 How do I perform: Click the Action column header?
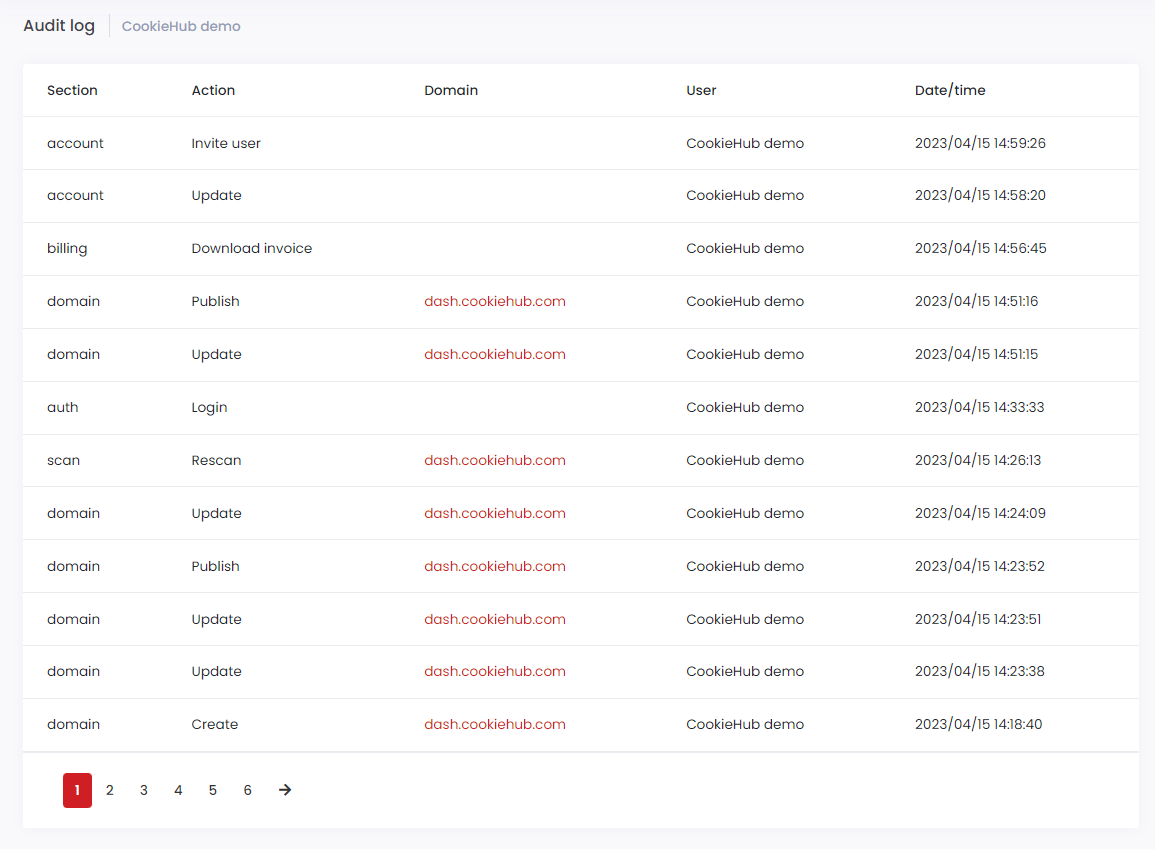point(213,90)
